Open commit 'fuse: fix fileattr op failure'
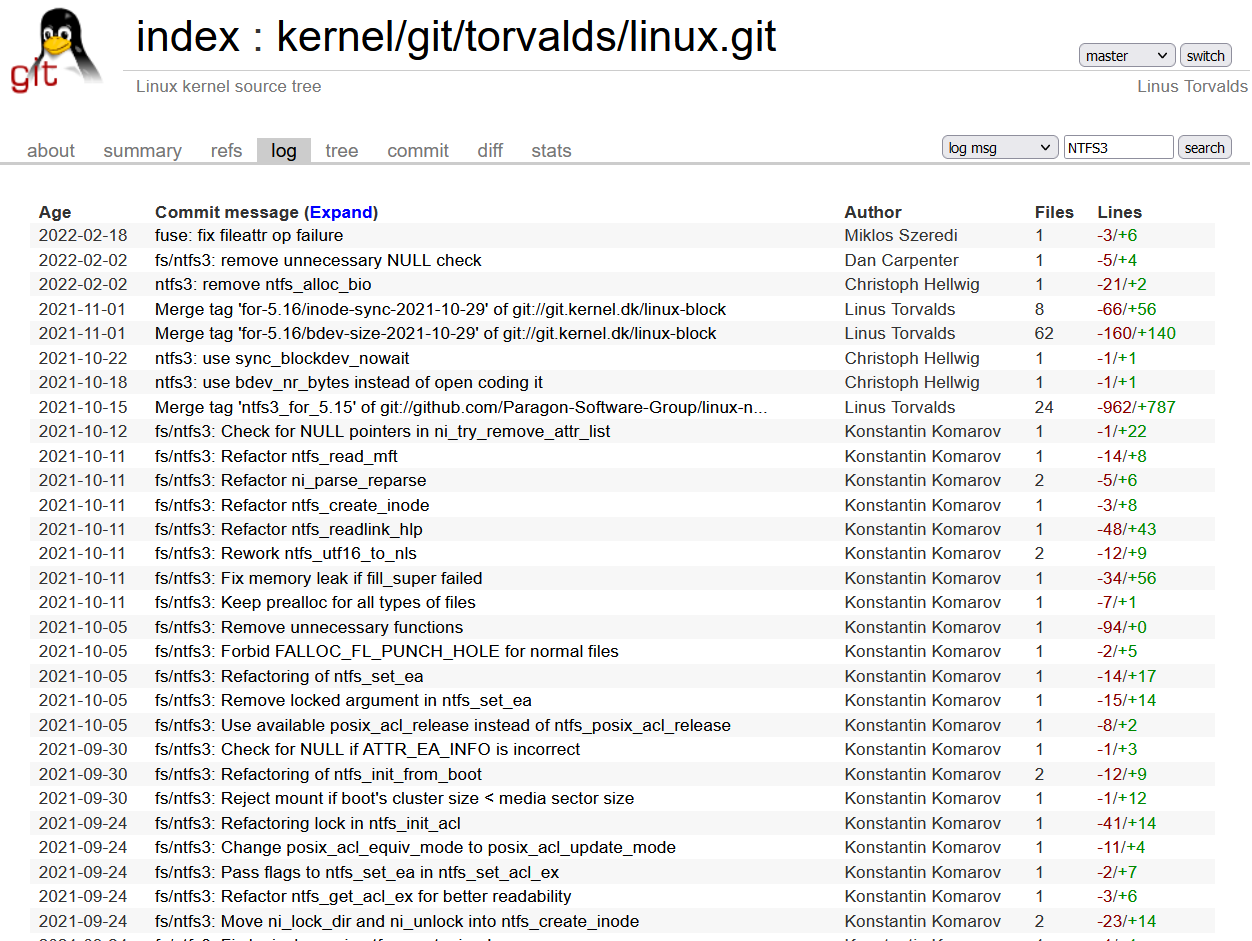Image resolution: width=1252 pixels, height=941 pixels. click(249, 236)
